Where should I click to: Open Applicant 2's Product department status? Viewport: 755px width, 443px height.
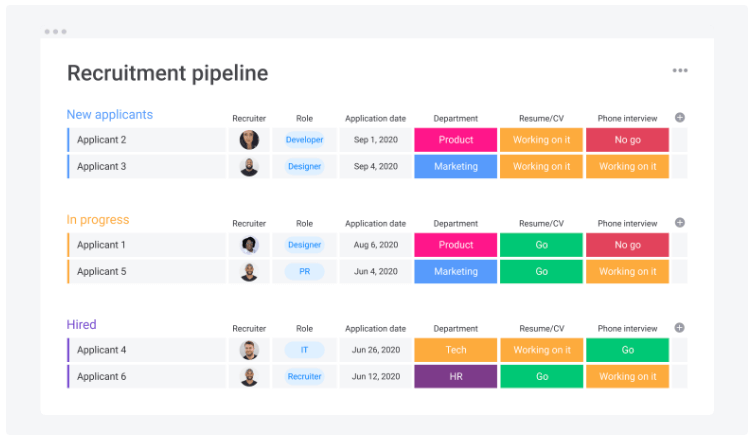coord(456,140)
